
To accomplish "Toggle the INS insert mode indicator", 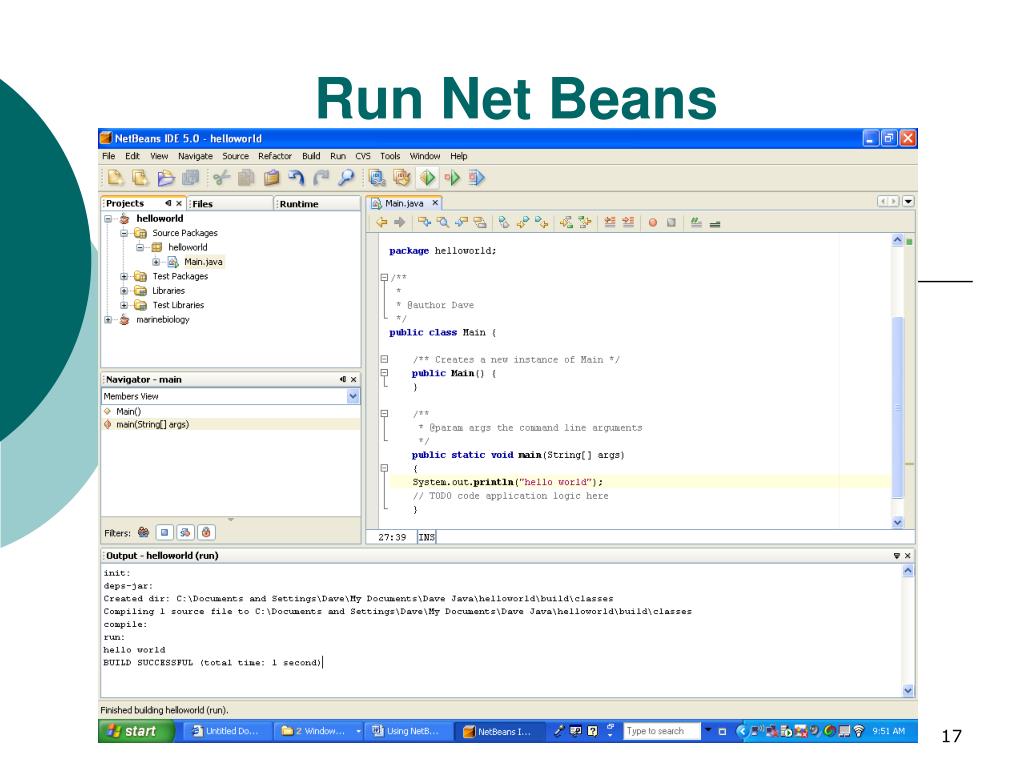I will (426, 537).
